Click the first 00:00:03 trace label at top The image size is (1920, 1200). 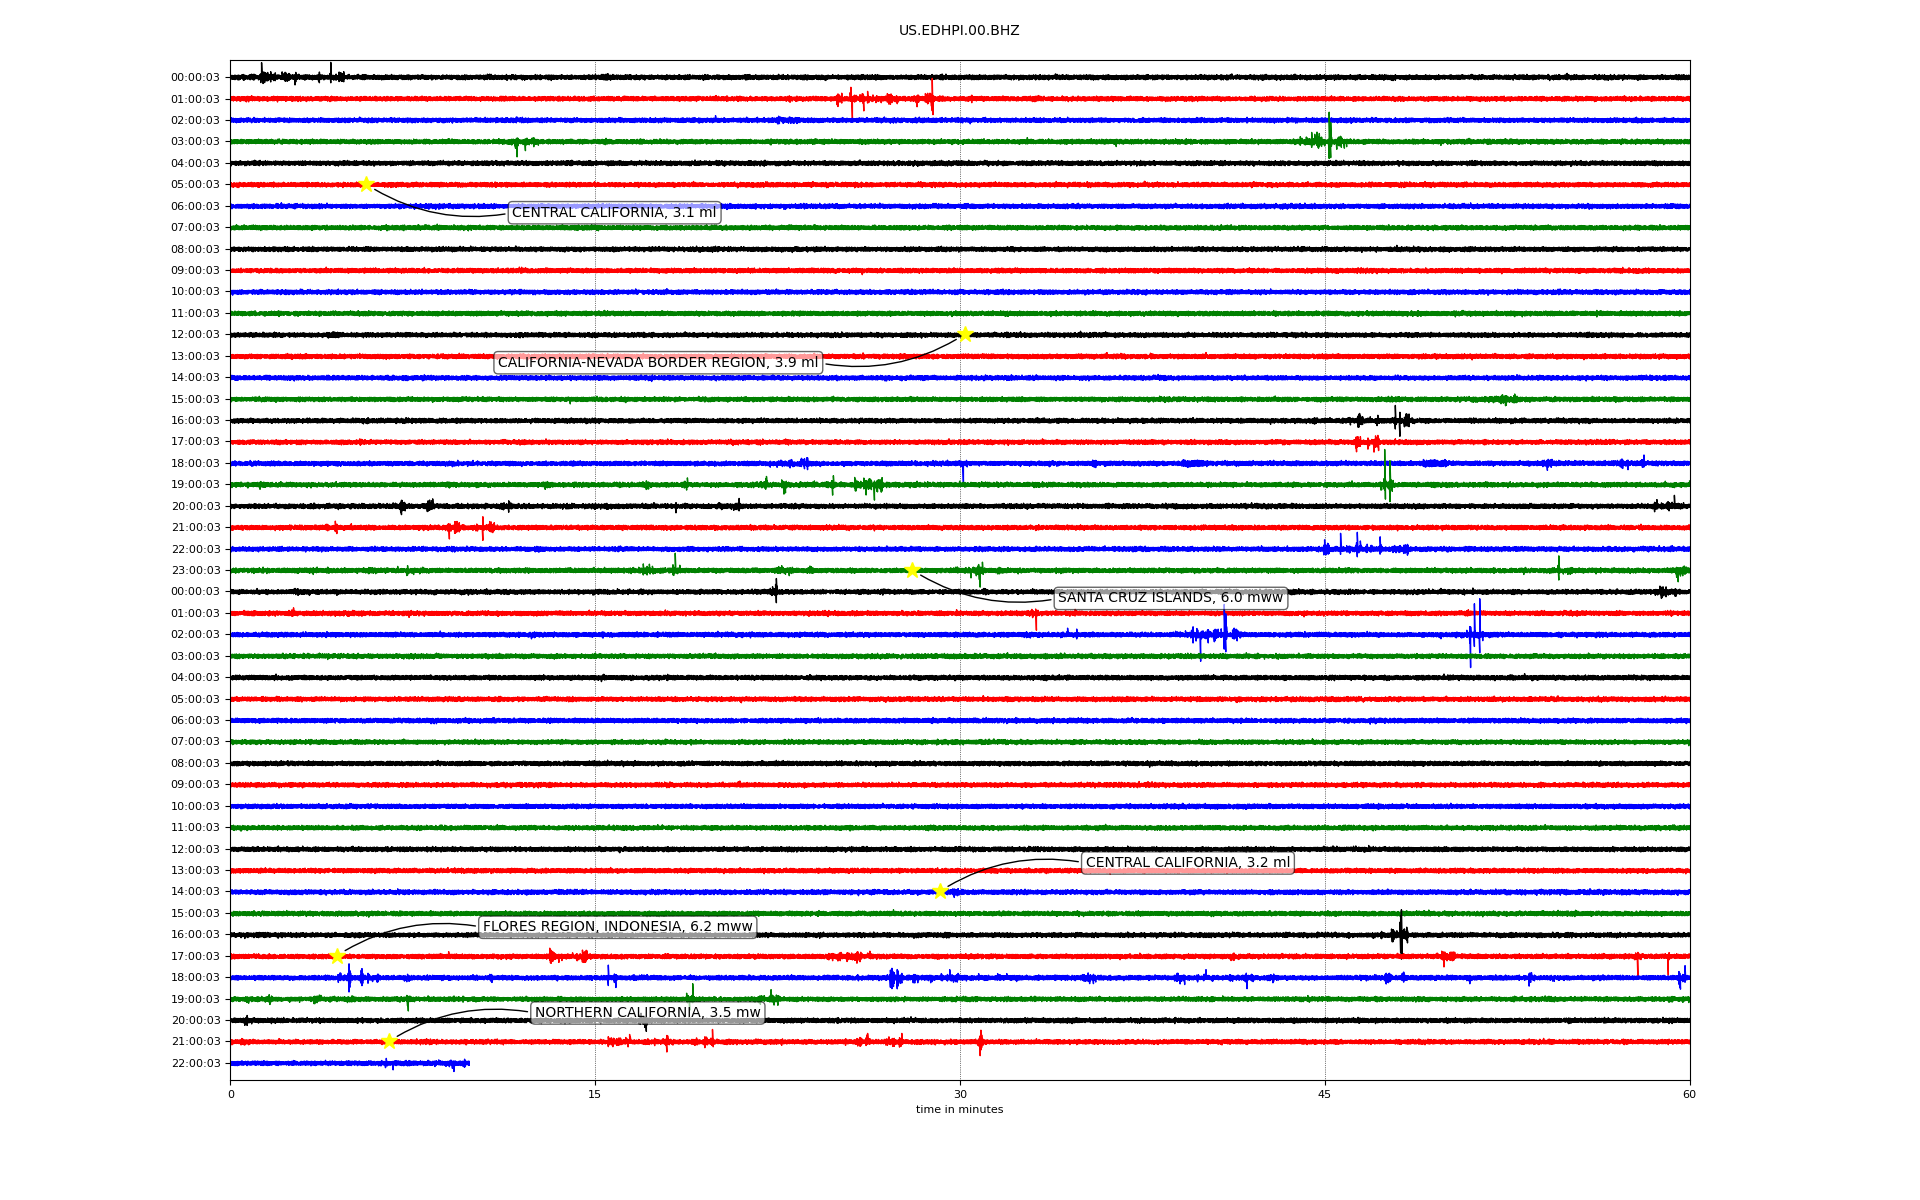195,78
